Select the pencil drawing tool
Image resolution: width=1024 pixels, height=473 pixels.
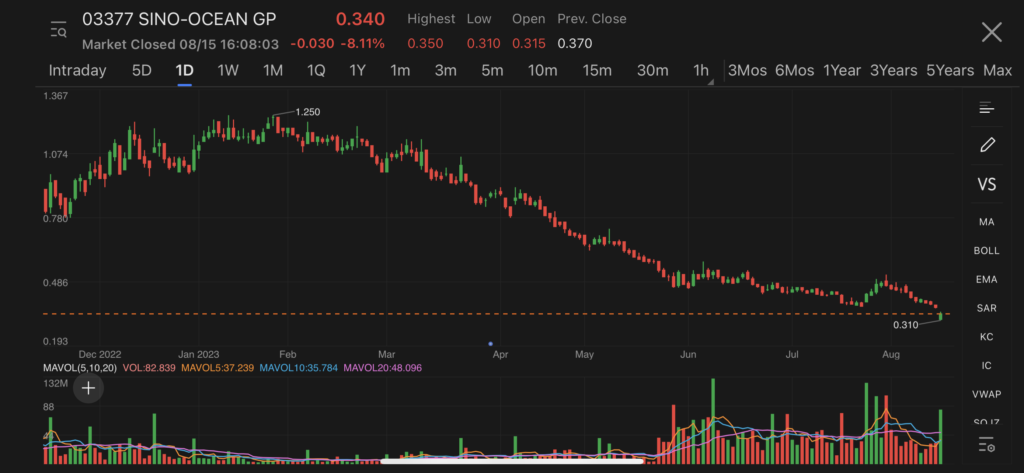[987, 144]
